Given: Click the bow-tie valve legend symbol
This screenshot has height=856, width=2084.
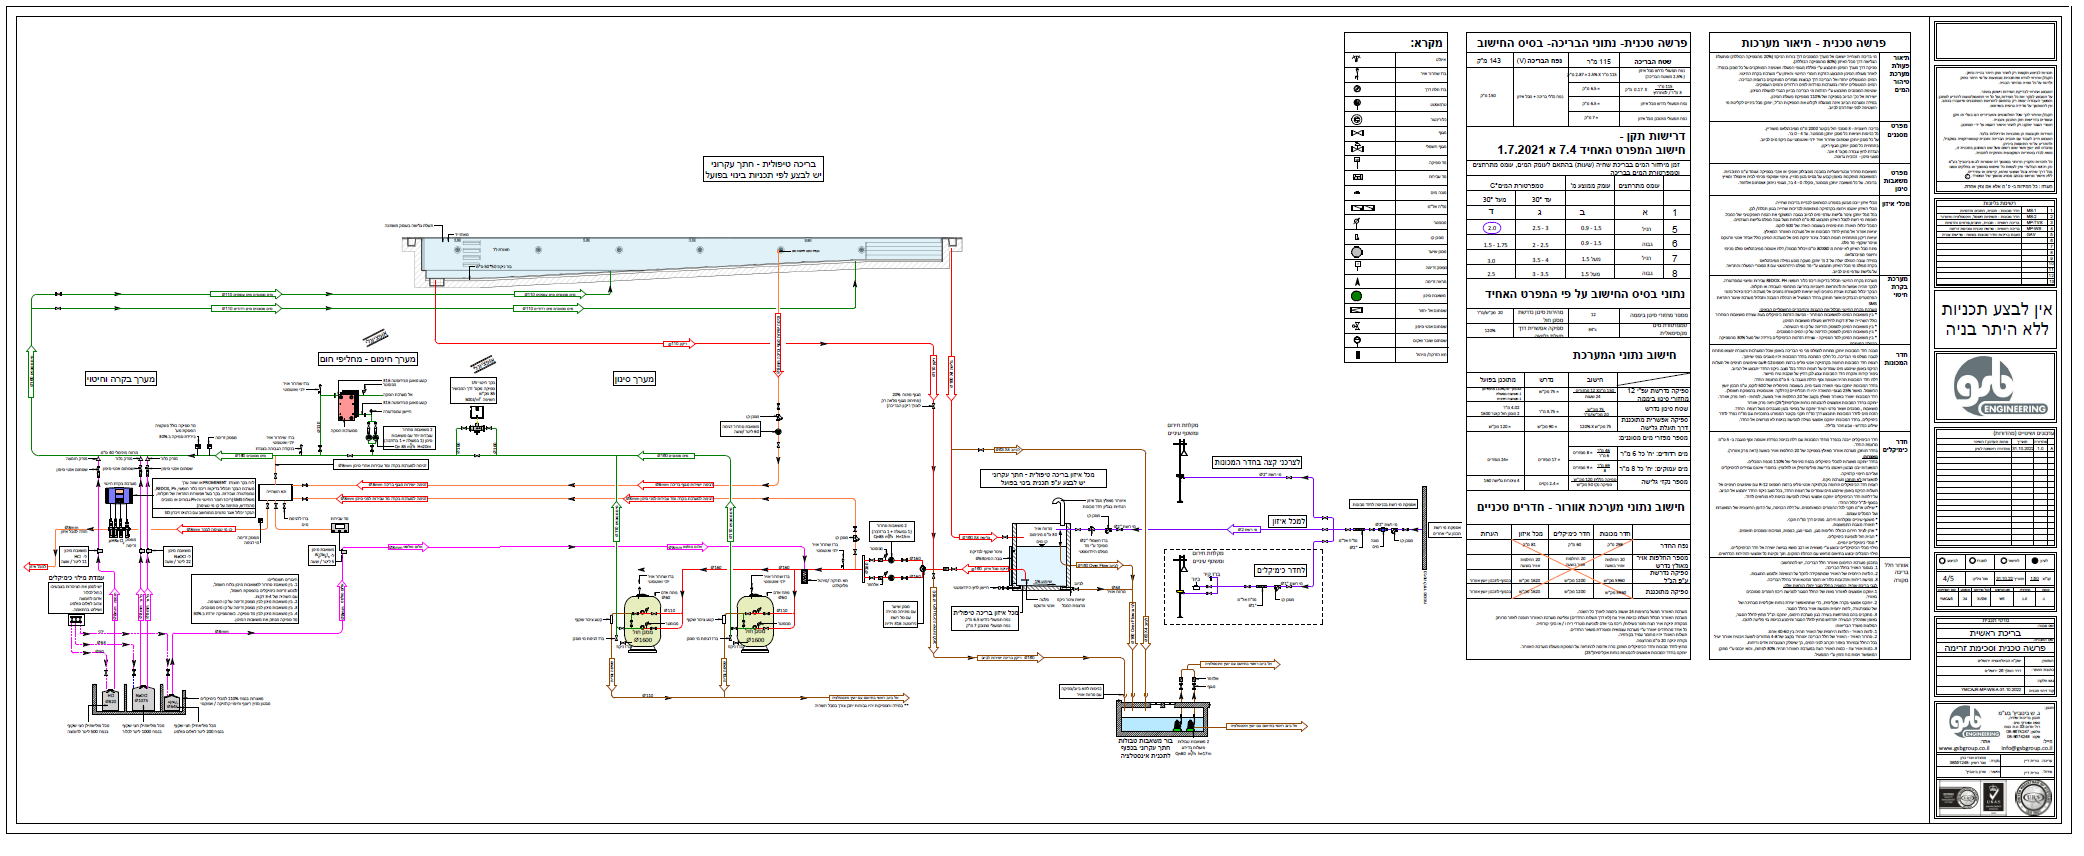Looking at the screenshot, I should (1357, 133).
